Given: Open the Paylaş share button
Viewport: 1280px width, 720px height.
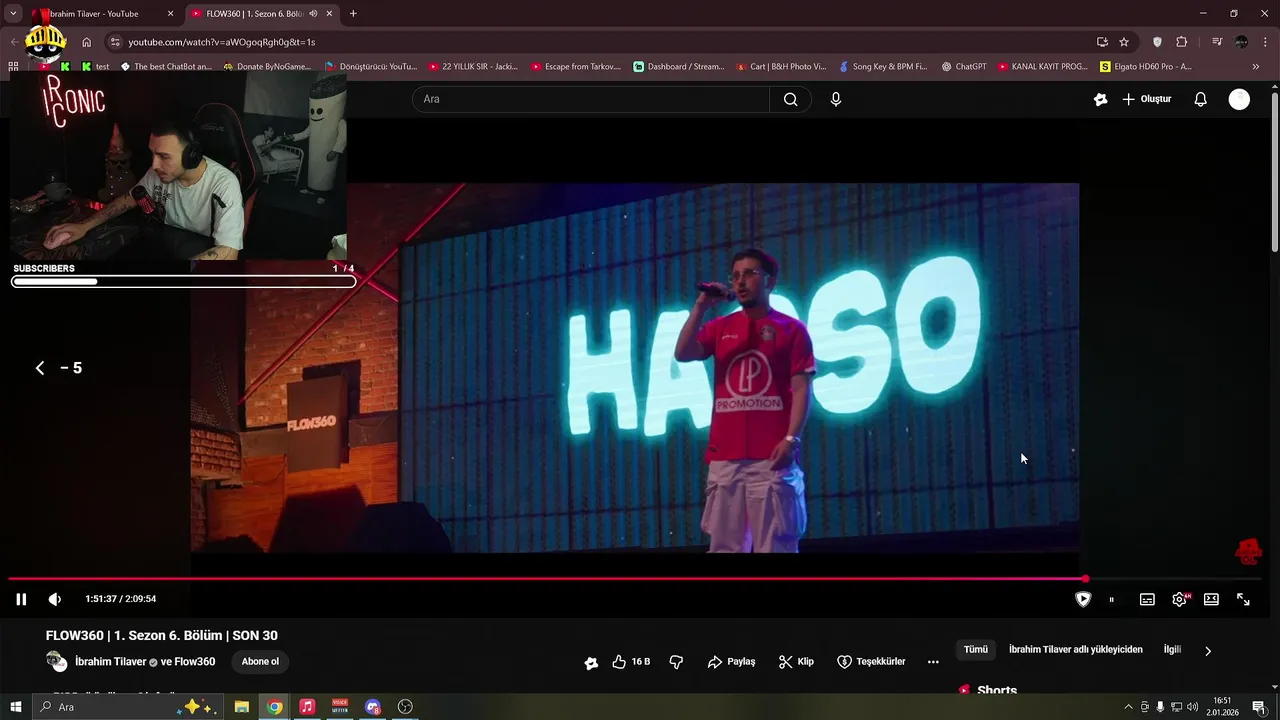Looking at the screenshot, I should coord(731,662).
